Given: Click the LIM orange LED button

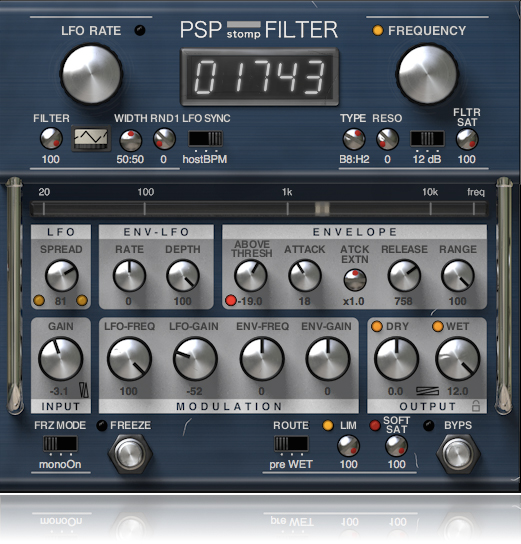Looking at the screenshot, I should pos(328,425).
